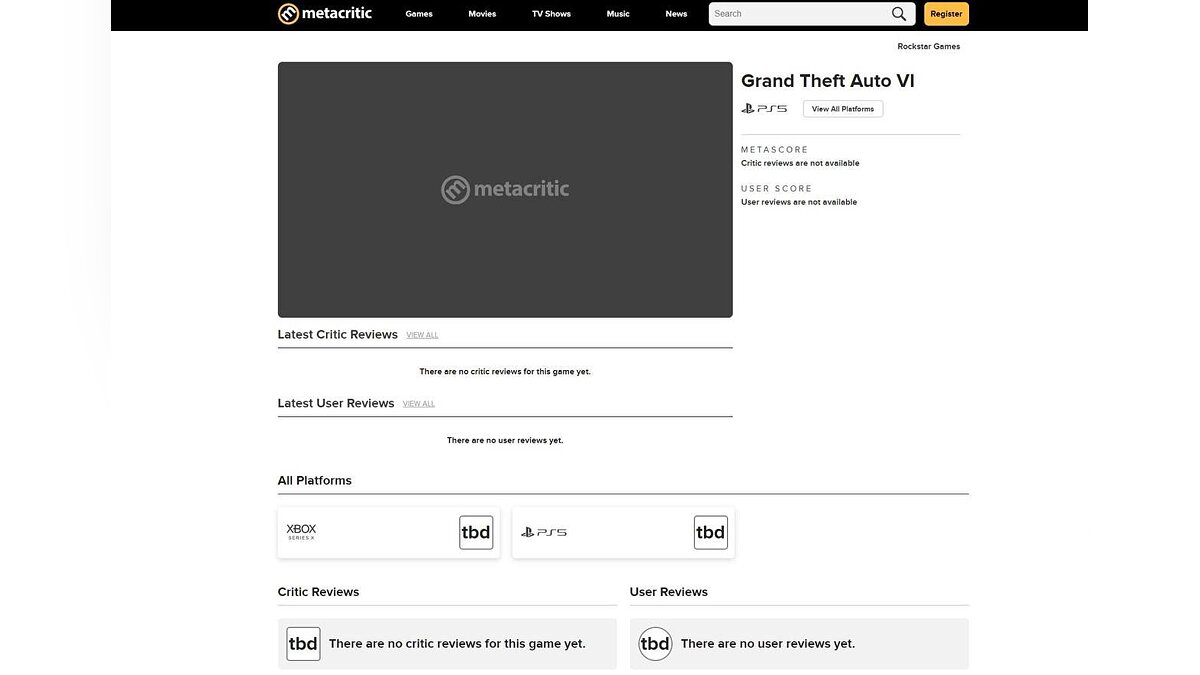Viewport: 1200px width, 675px height.
Task: Open the Movies section in the navigation bar
Action: pos(482,14)
